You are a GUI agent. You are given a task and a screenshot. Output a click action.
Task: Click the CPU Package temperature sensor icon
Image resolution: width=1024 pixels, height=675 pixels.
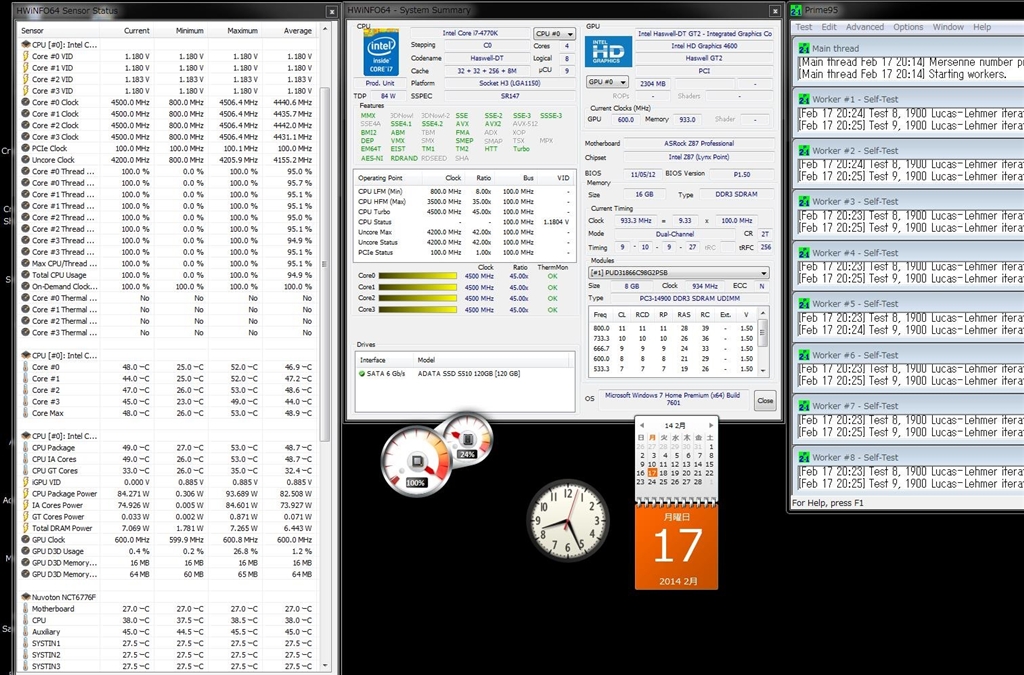25,448
